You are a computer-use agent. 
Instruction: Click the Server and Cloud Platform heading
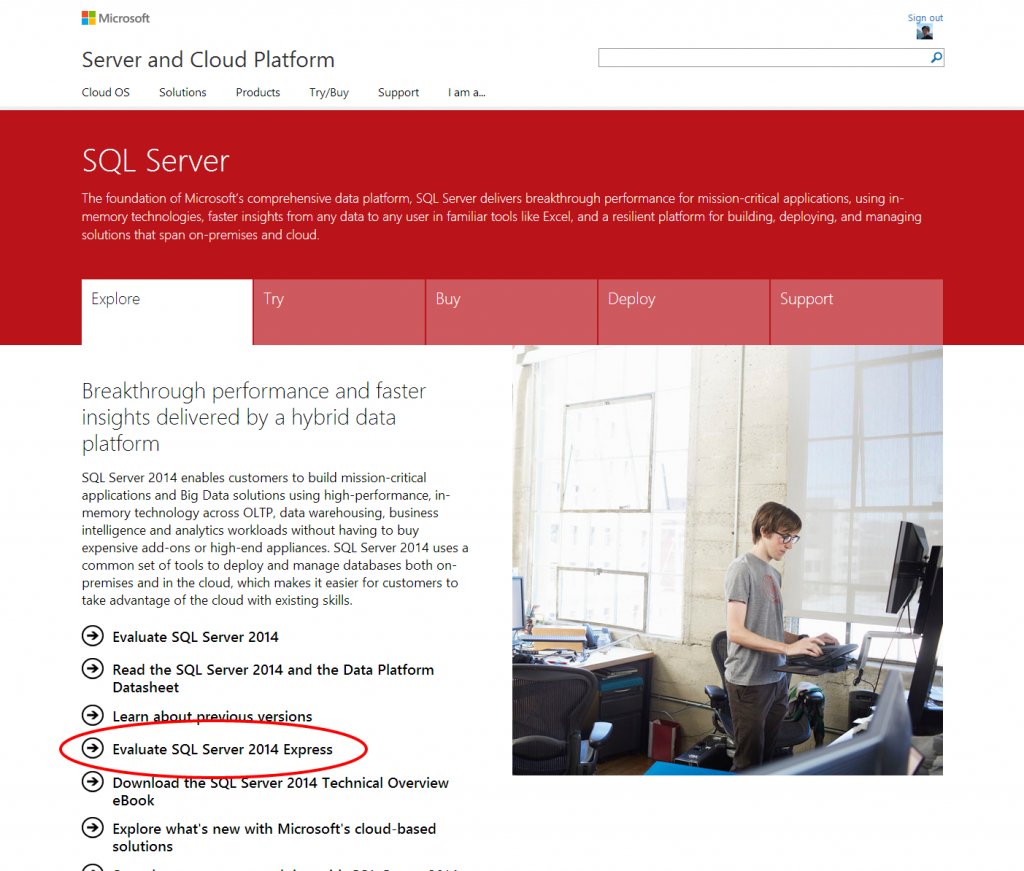coord(208,59)
